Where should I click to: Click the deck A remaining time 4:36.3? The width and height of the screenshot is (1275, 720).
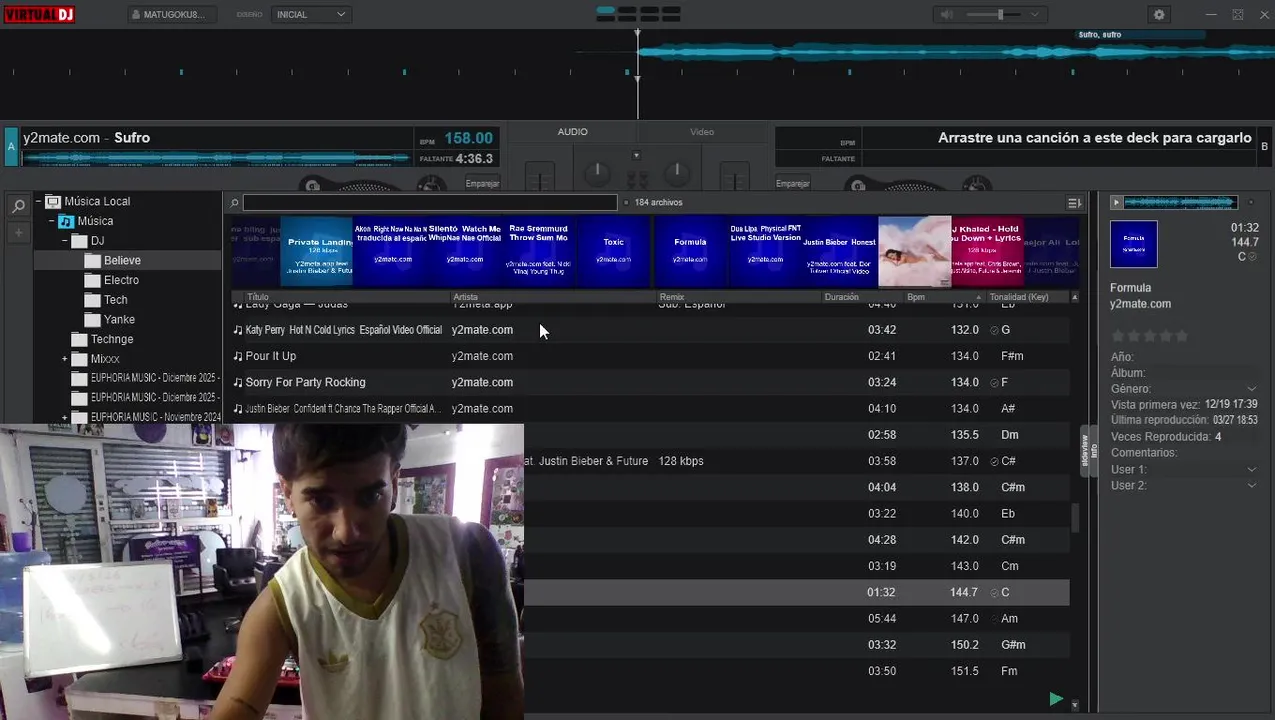coord(474,158)
